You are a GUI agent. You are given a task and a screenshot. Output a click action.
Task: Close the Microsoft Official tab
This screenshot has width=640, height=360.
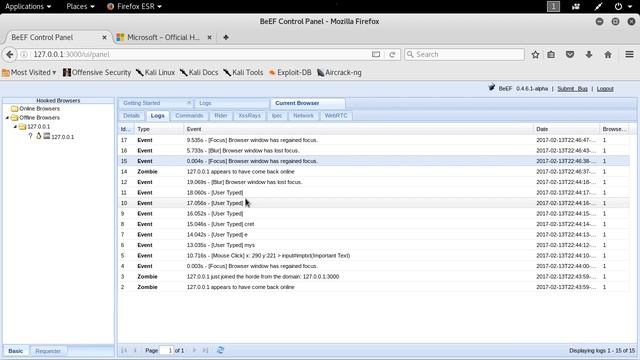(209, 37)
